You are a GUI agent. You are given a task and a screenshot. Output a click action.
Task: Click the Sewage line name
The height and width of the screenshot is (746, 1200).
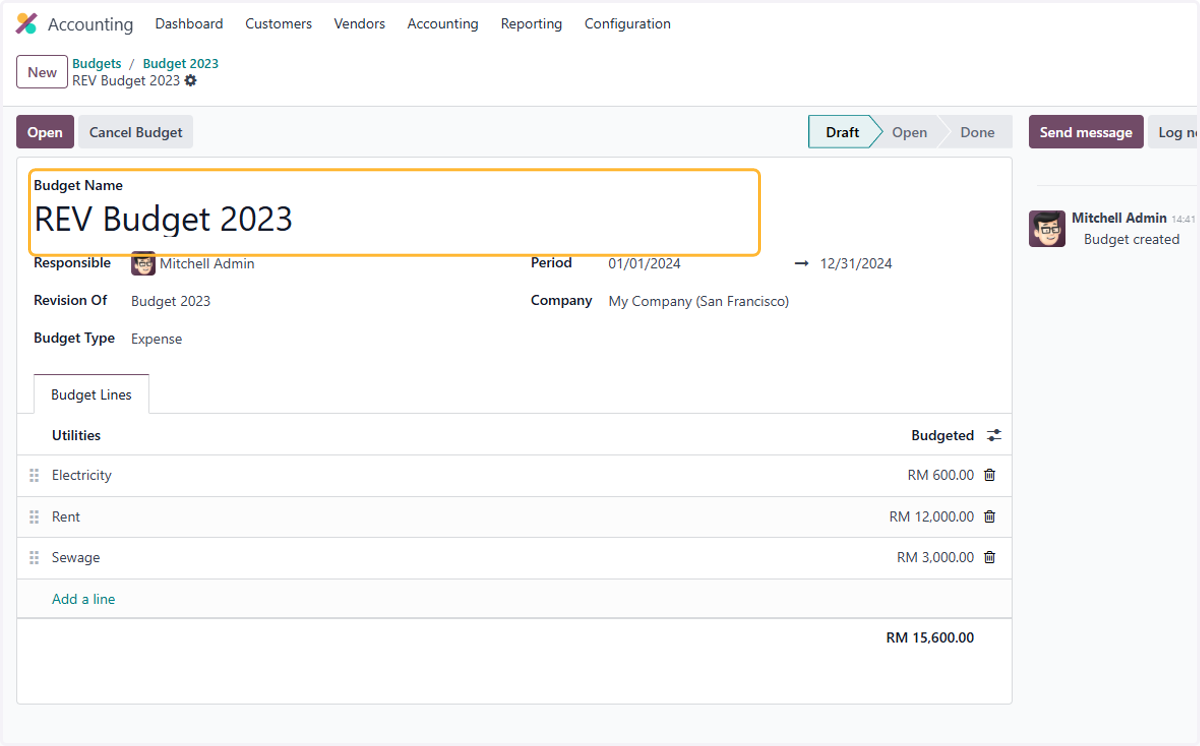tap(76, 558)
